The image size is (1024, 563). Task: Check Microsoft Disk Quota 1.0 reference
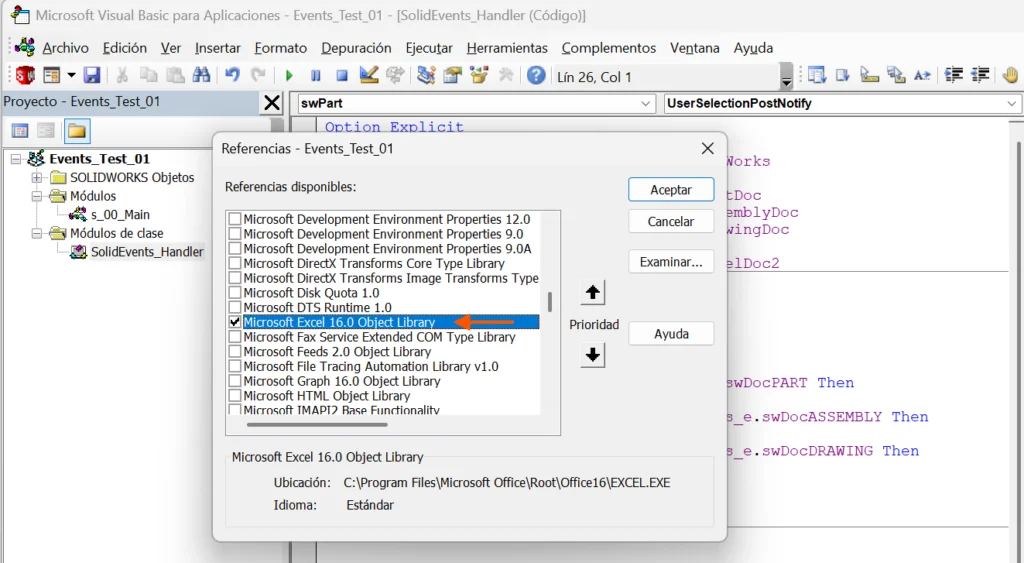(235, 293)
